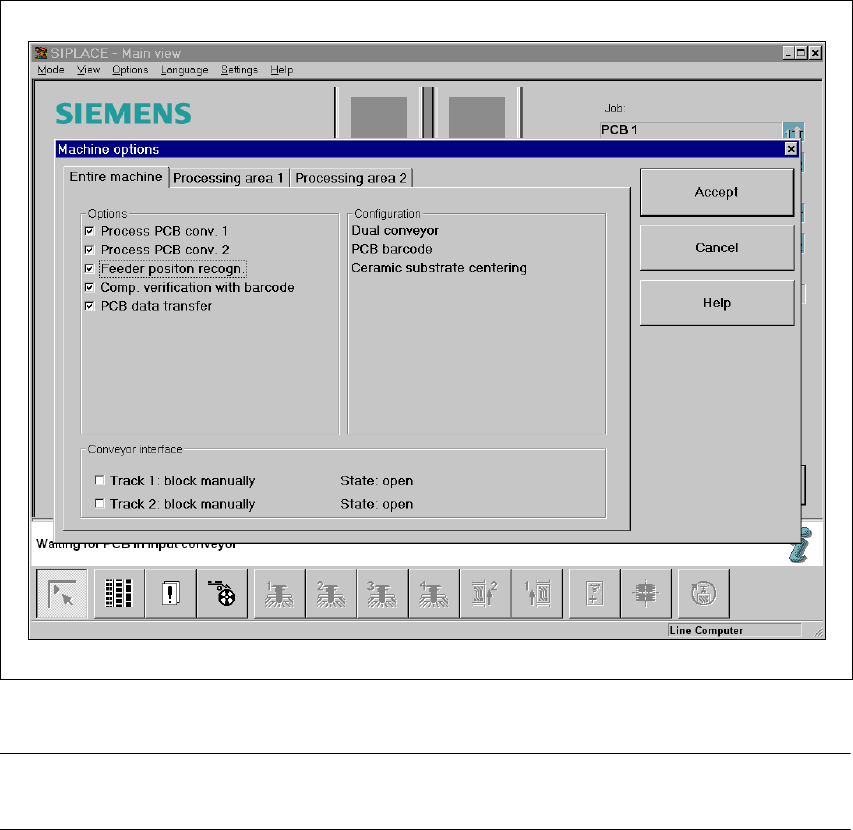Click the SIEMENS logo
Screen dimensions: 853x830
click(x=123, y=113)
